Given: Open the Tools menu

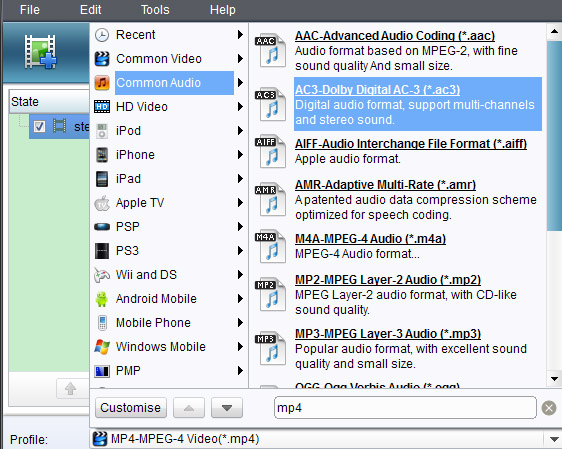Looking at the screenshot, I should [155, 10].
